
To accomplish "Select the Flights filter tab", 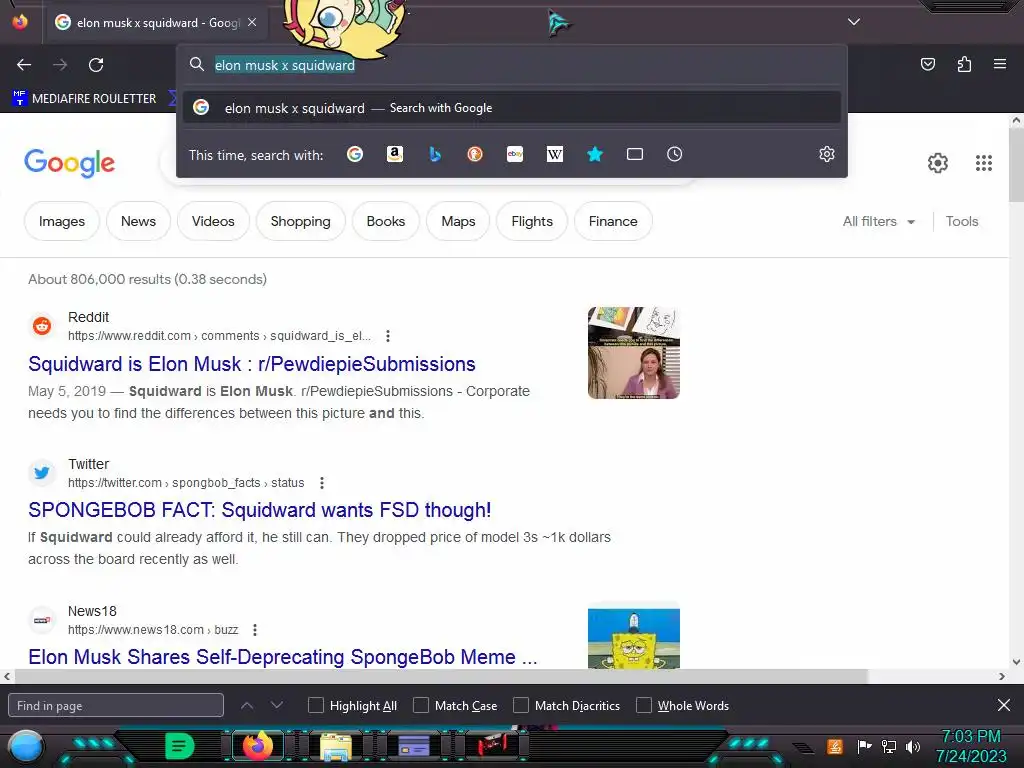I will point(532,221).
